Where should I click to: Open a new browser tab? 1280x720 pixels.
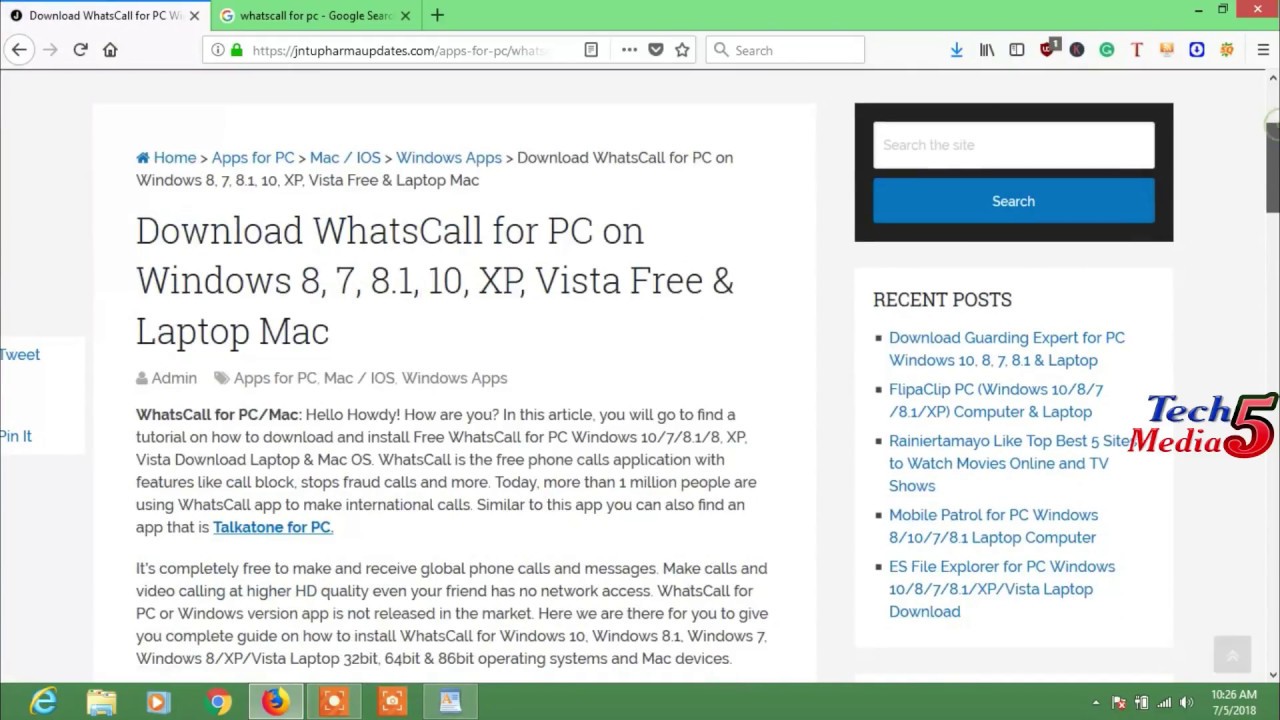(437, 15)
